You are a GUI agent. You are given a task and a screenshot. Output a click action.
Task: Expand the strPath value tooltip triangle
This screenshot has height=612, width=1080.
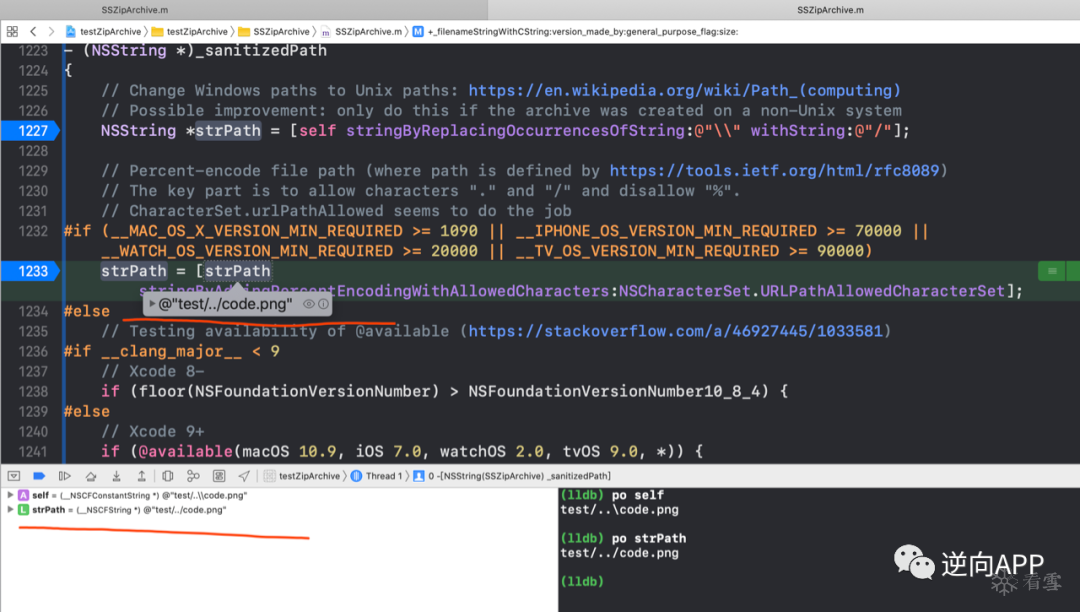coord(152,304)
